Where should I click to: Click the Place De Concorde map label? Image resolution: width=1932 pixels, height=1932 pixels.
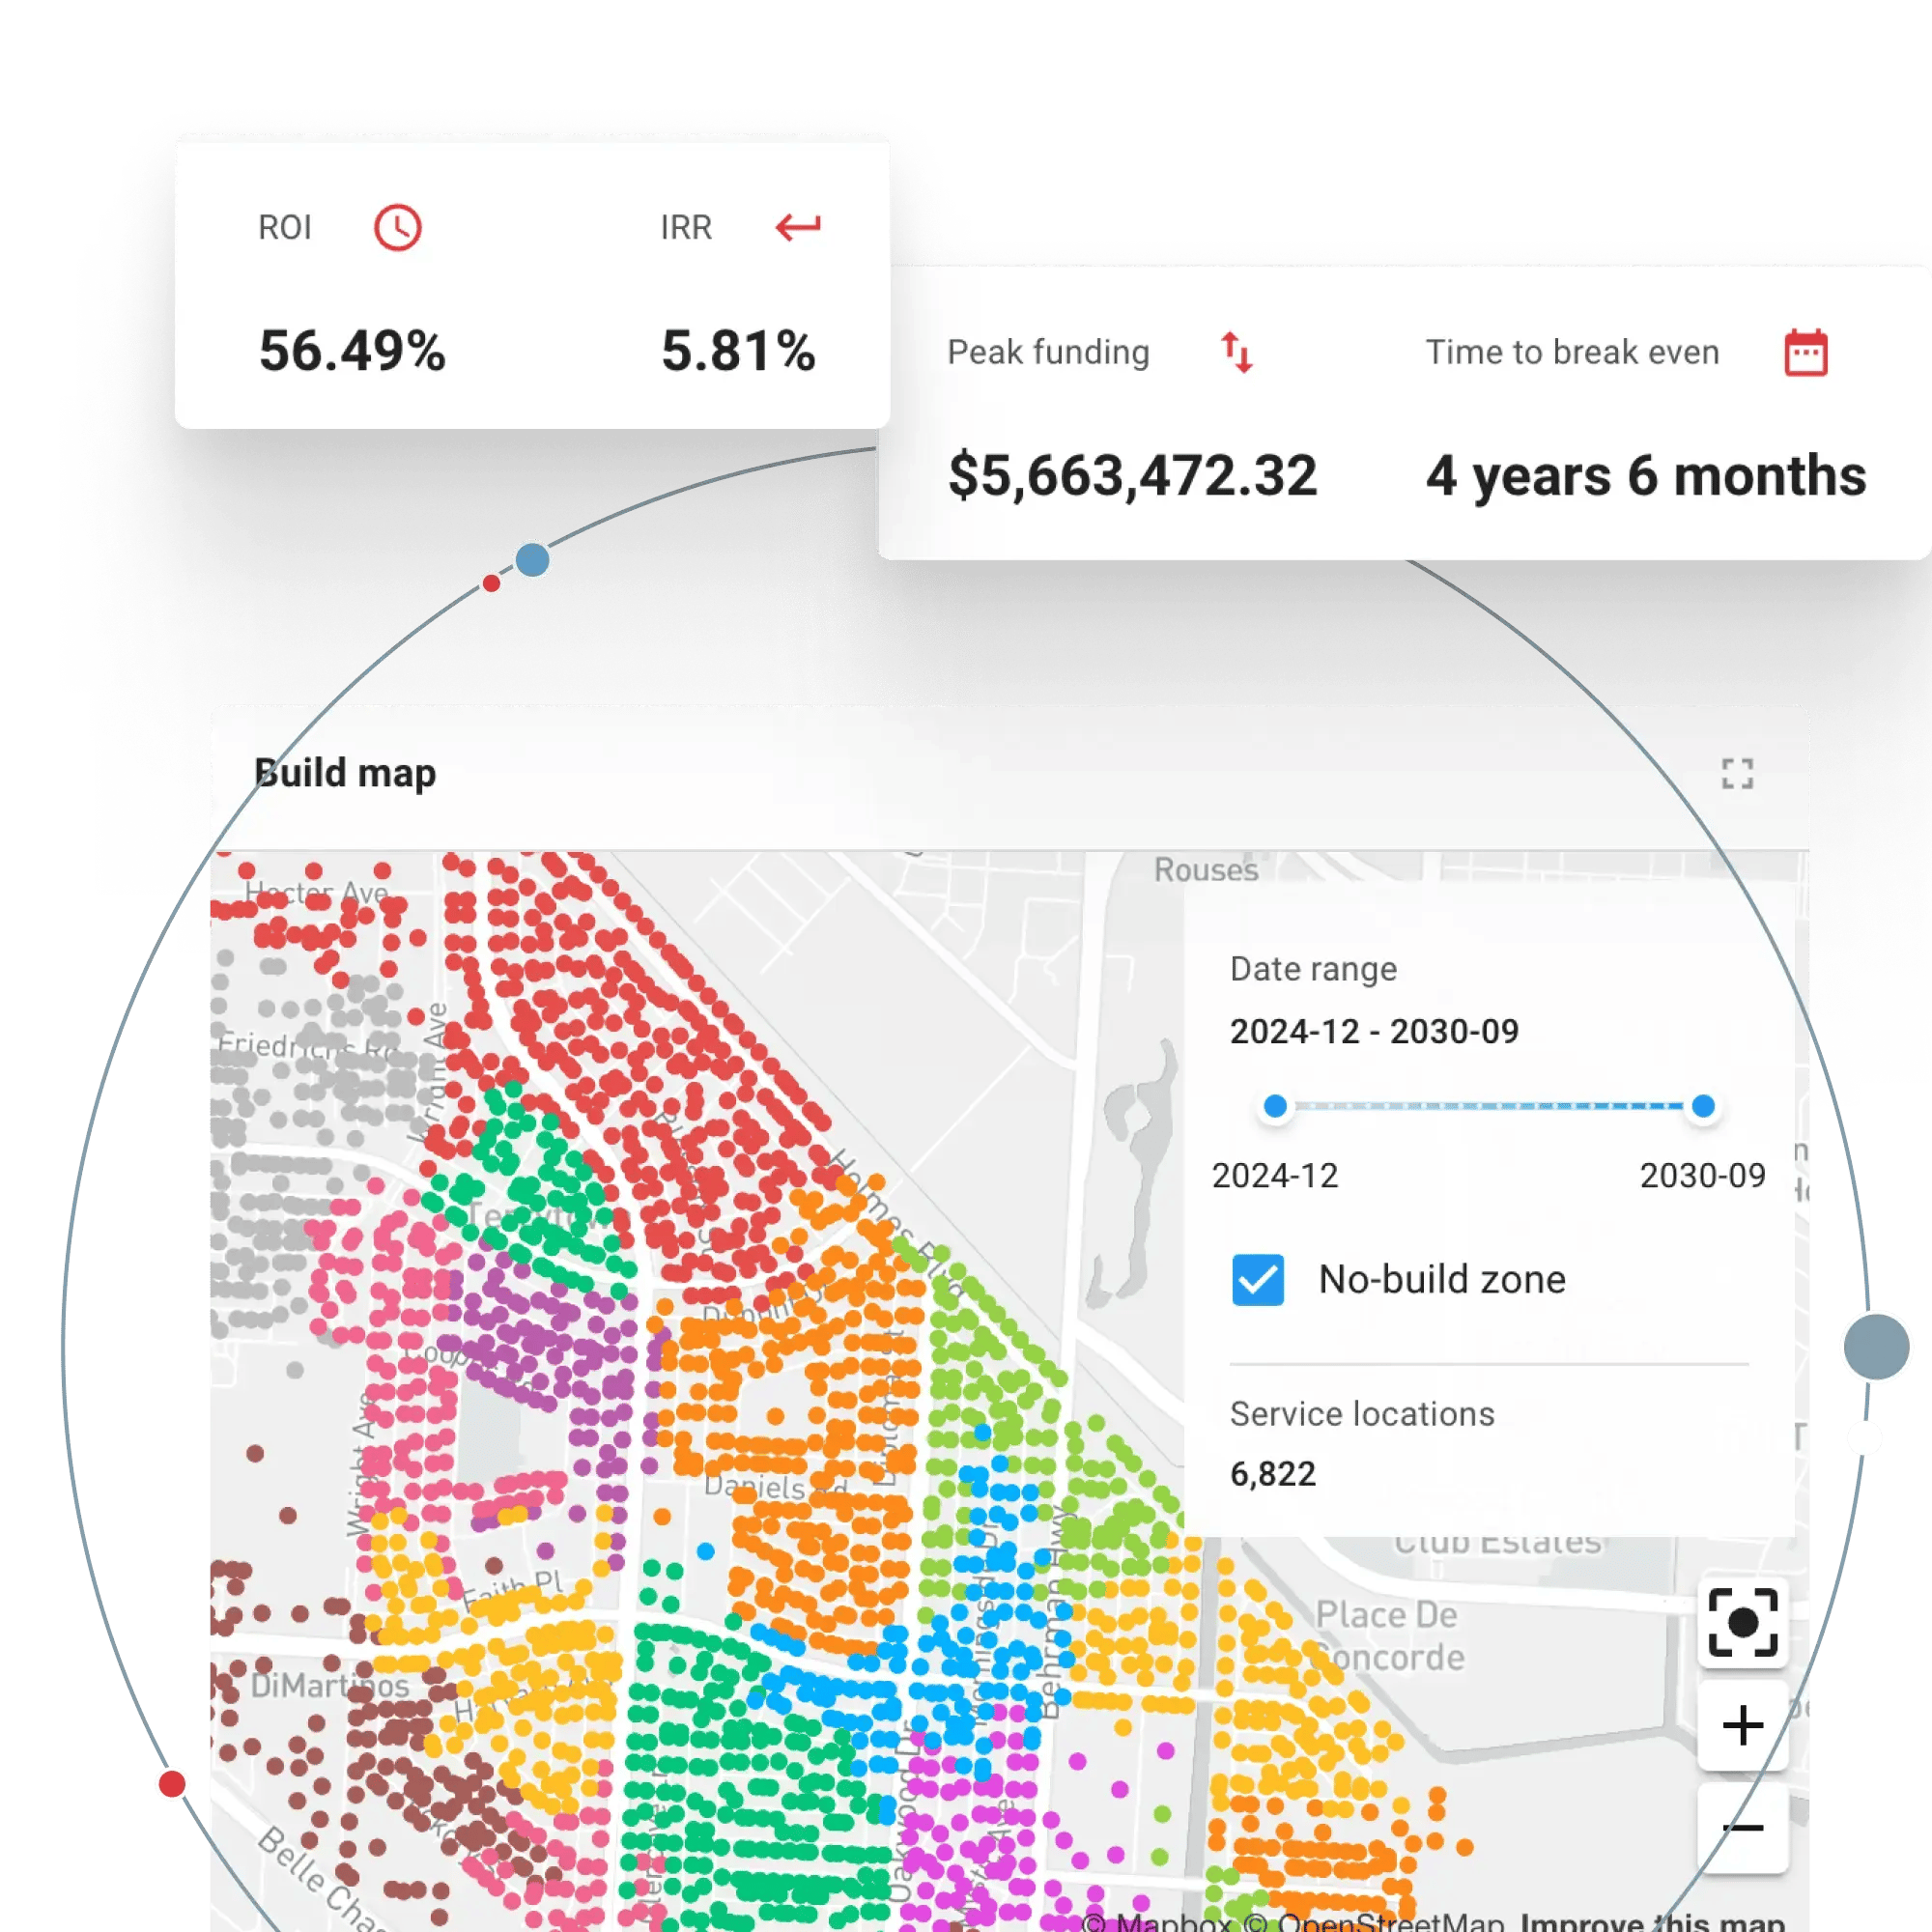[x=1388, y=1636]
